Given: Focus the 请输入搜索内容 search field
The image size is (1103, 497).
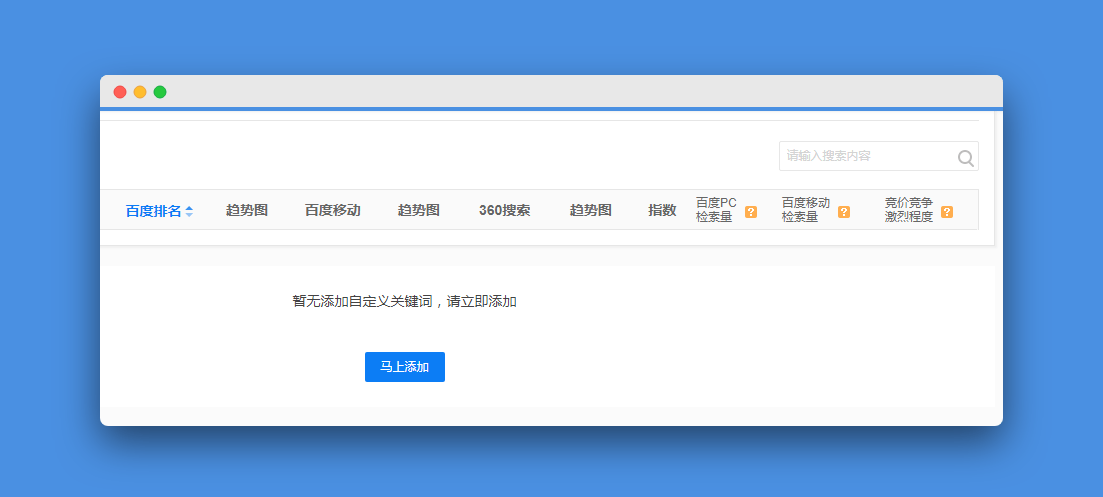Looking at the screenshot, I should pos(879,156).
